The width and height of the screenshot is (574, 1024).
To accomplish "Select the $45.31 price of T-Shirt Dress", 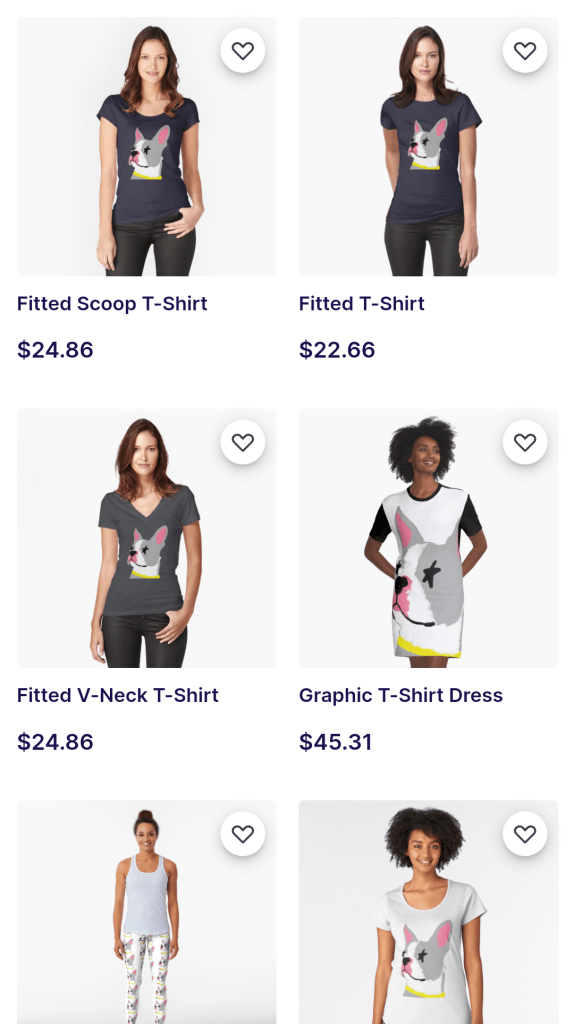I will (x=336, y=742).
